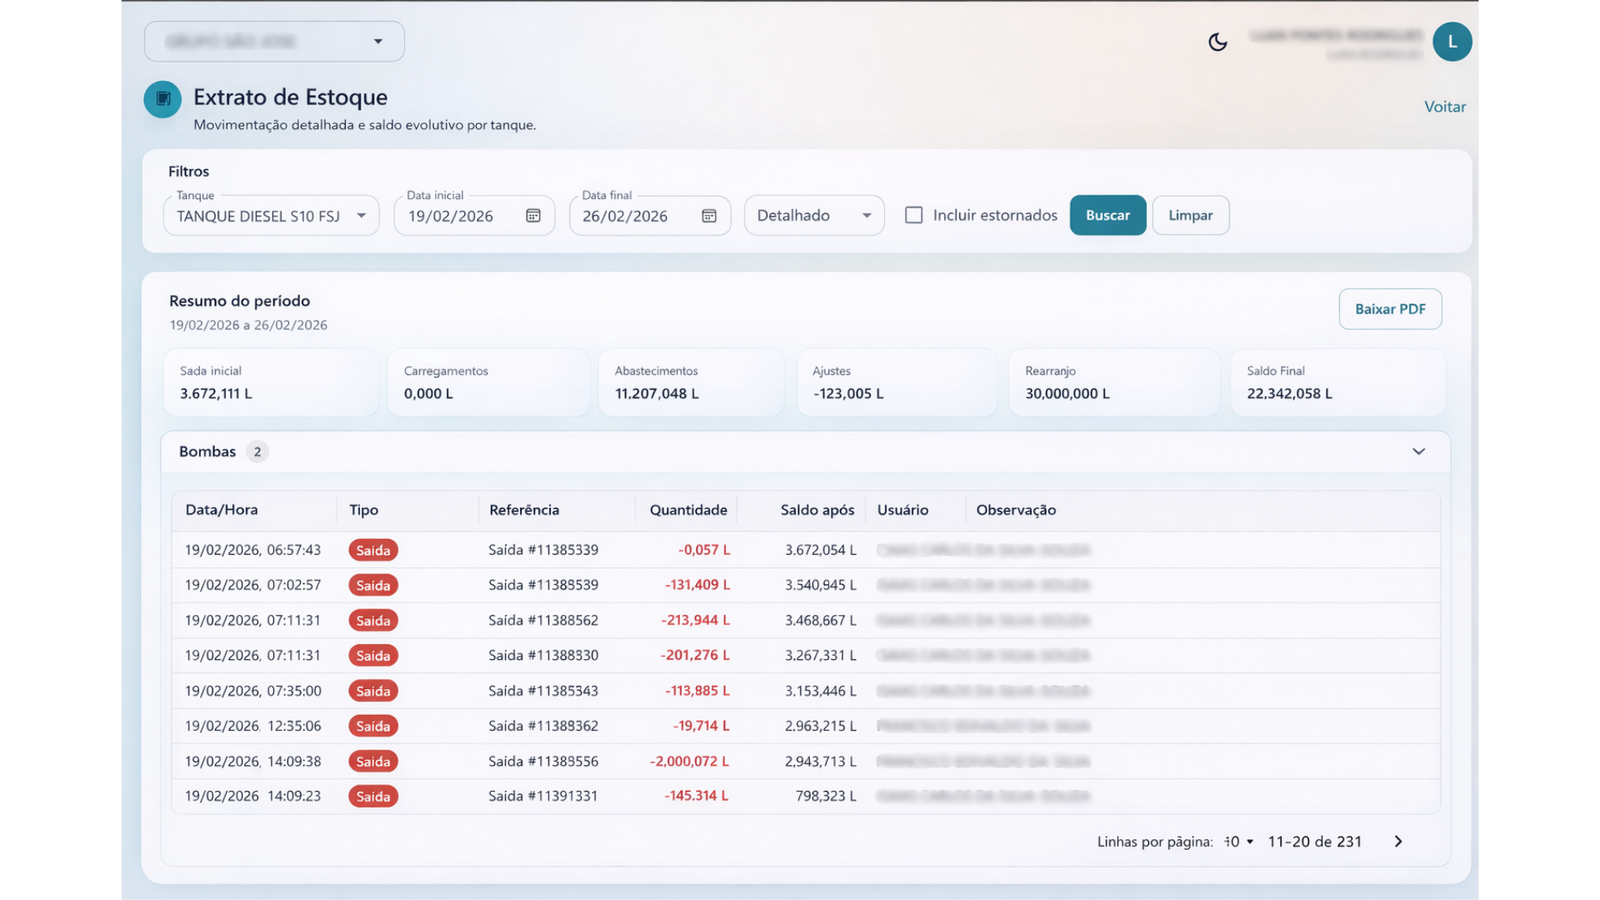Screen dimensions: 1600x900
Task: Download report with Baixar PDF
Action: tap(1389, 309)
